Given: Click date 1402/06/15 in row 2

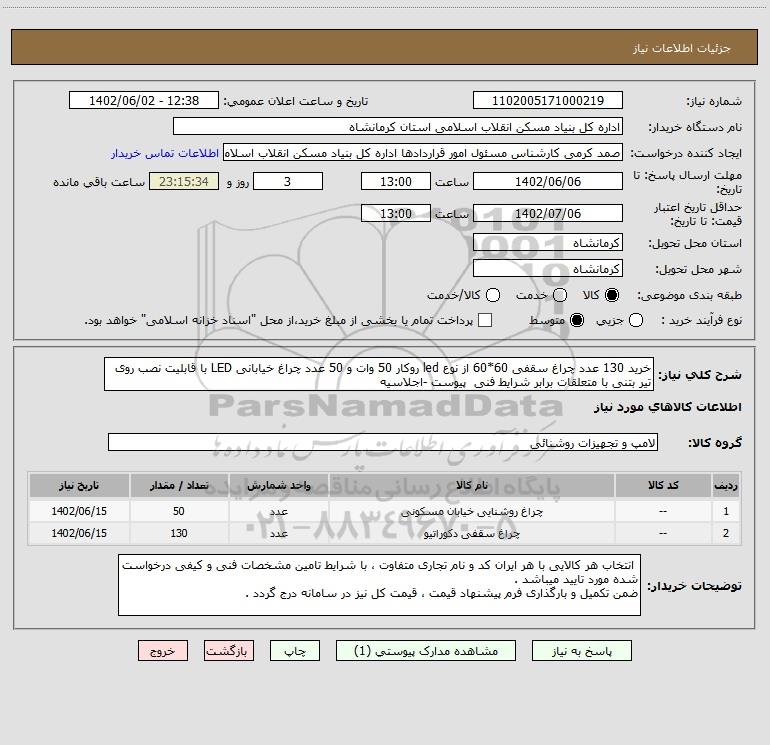Looking at the screenshot, I should pyautogui.click(x=79, y=533).
